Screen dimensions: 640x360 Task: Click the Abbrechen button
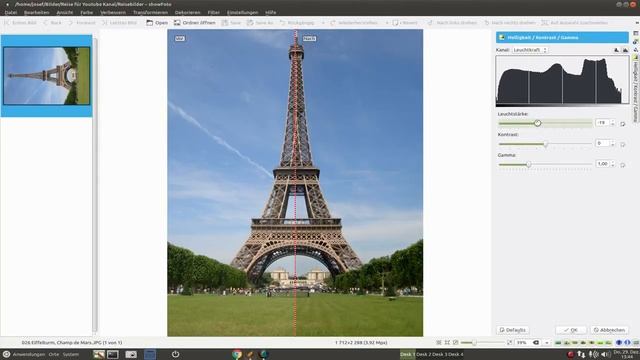(609, 330)
